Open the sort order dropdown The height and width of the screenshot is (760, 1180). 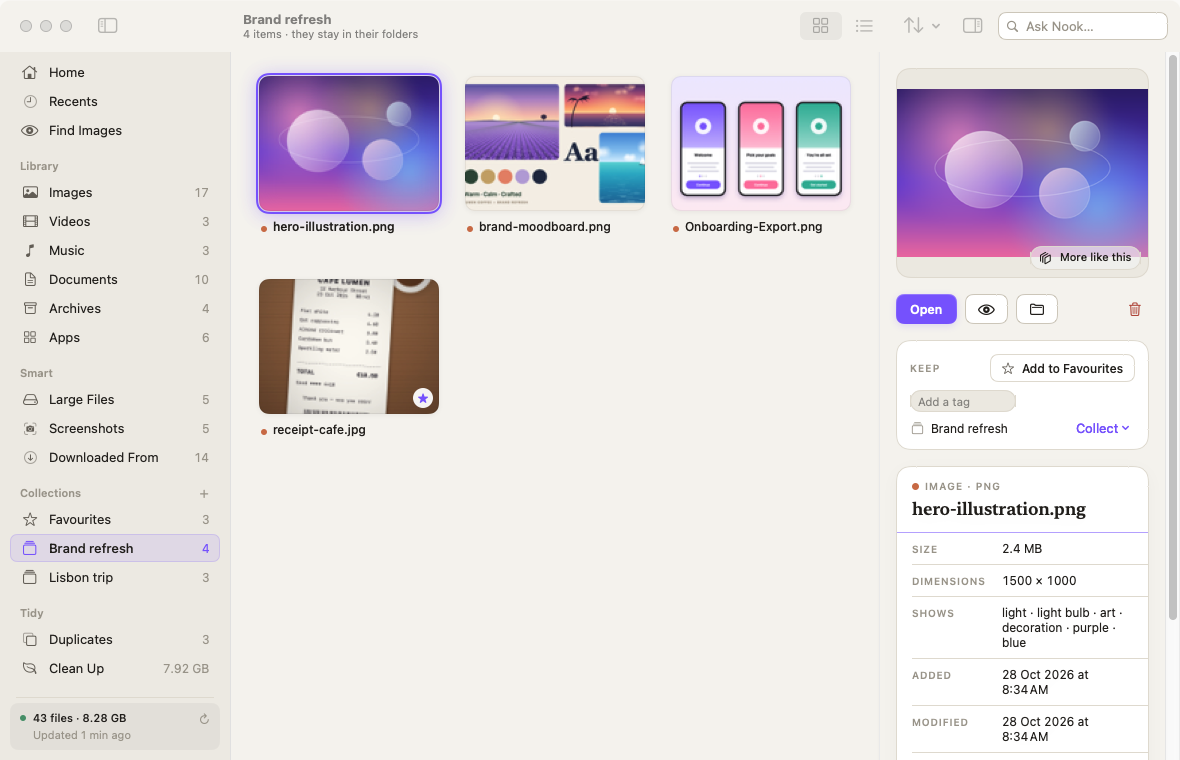(922, 26)
